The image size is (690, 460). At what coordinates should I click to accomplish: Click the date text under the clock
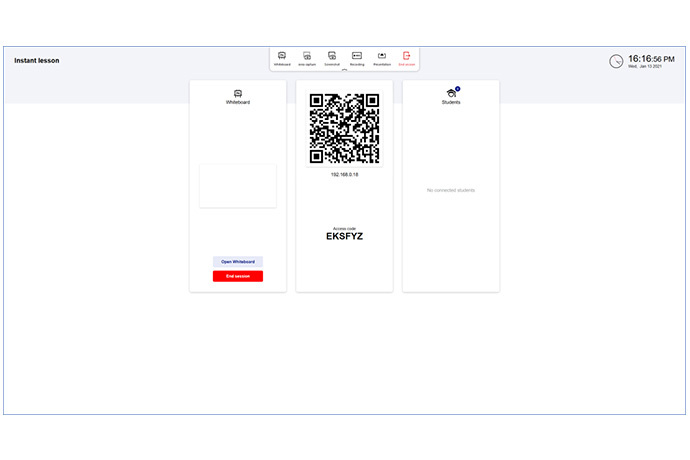tap(645, 66)
